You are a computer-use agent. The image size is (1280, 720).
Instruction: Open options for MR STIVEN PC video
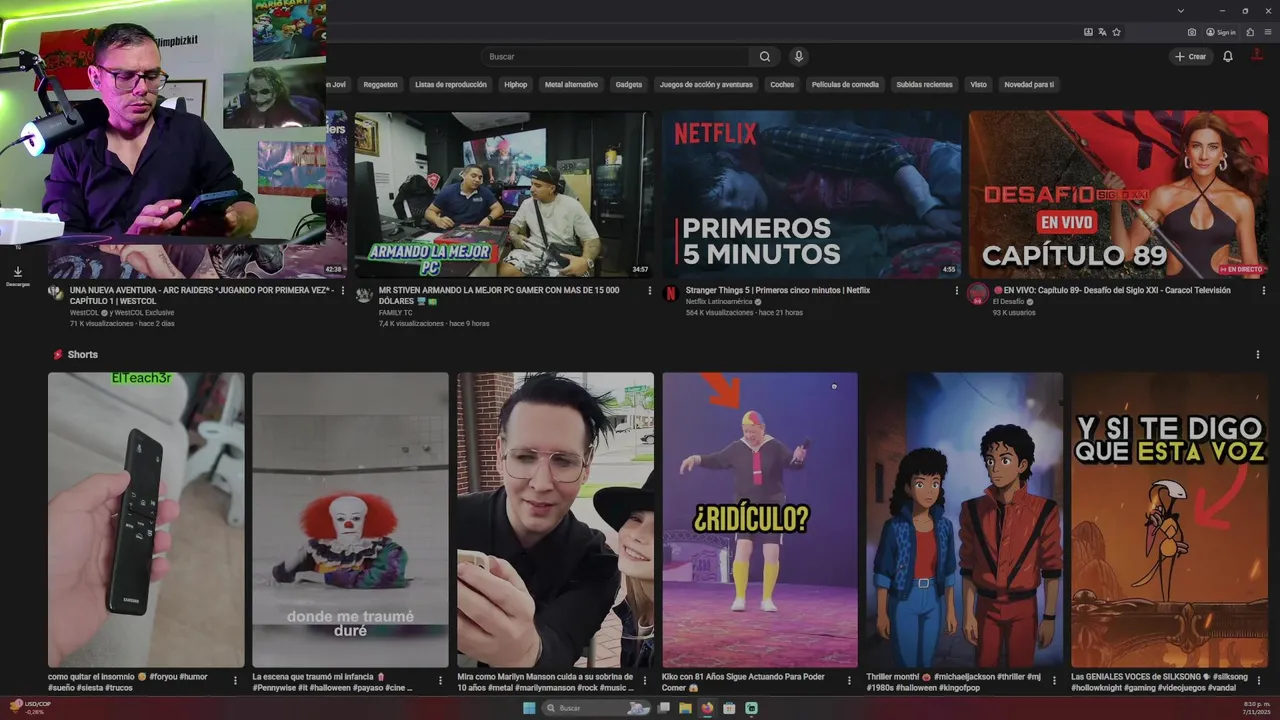tap(650, 291)
